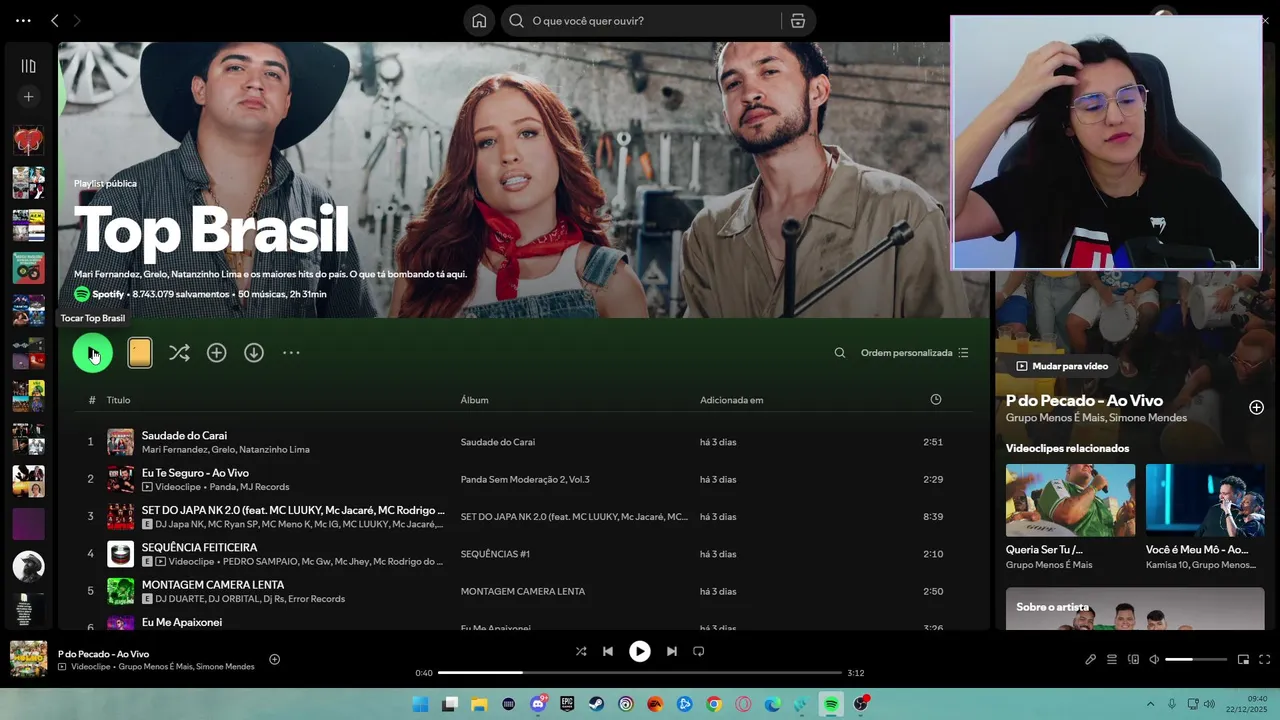Open Discord from taskbar
Screen dimensions: 1280x720
[x=538, y=704]
